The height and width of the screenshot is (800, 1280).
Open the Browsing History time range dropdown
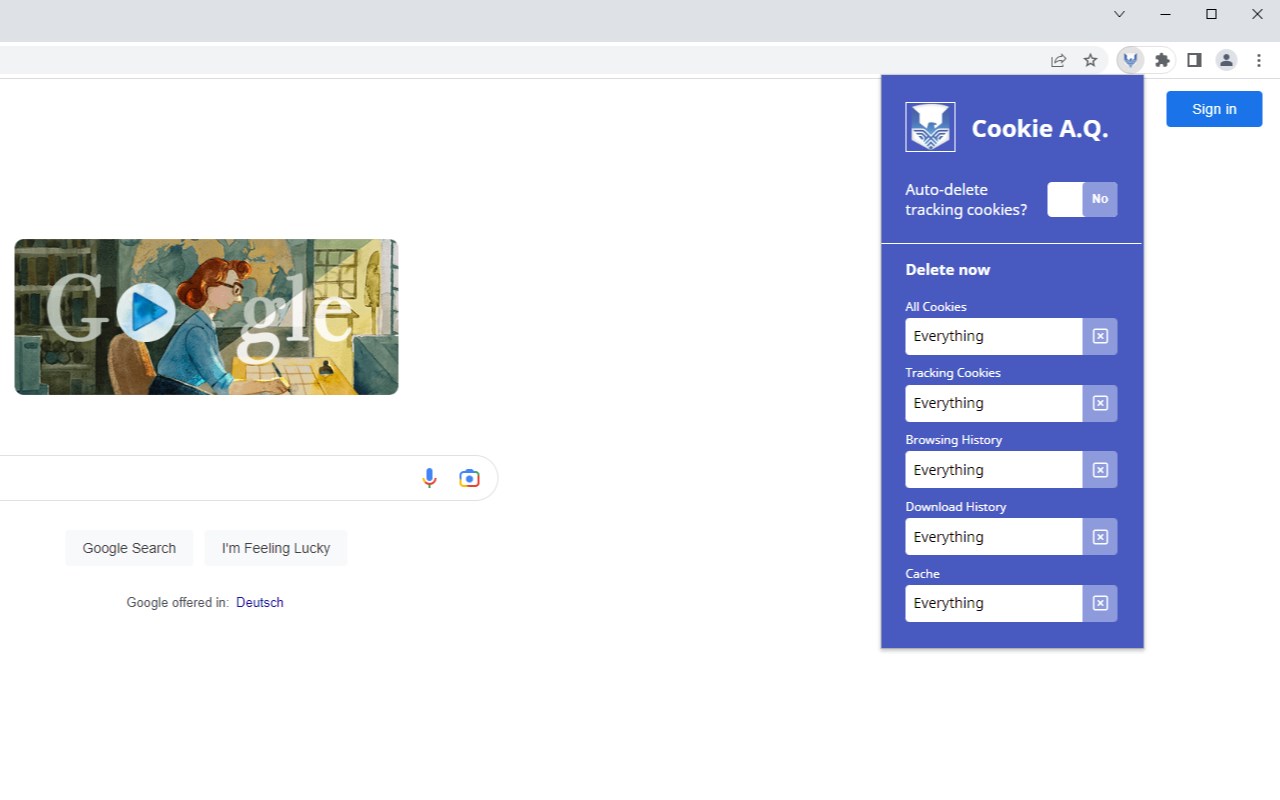(x=994, y=470)
